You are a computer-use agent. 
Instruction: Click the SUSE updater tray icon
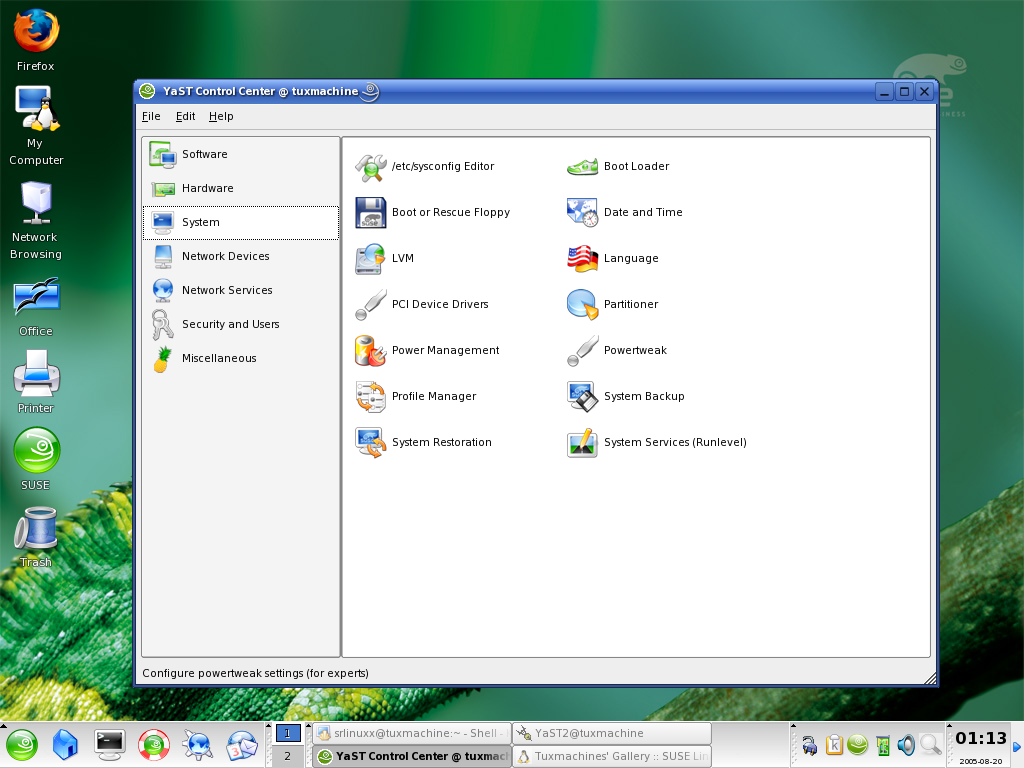click(857, 744)
